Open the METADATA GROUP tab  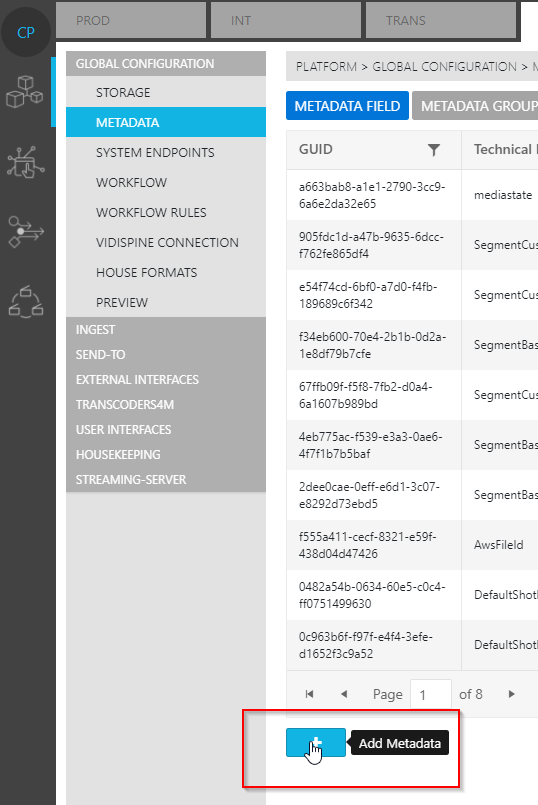[x=475, y=106]
